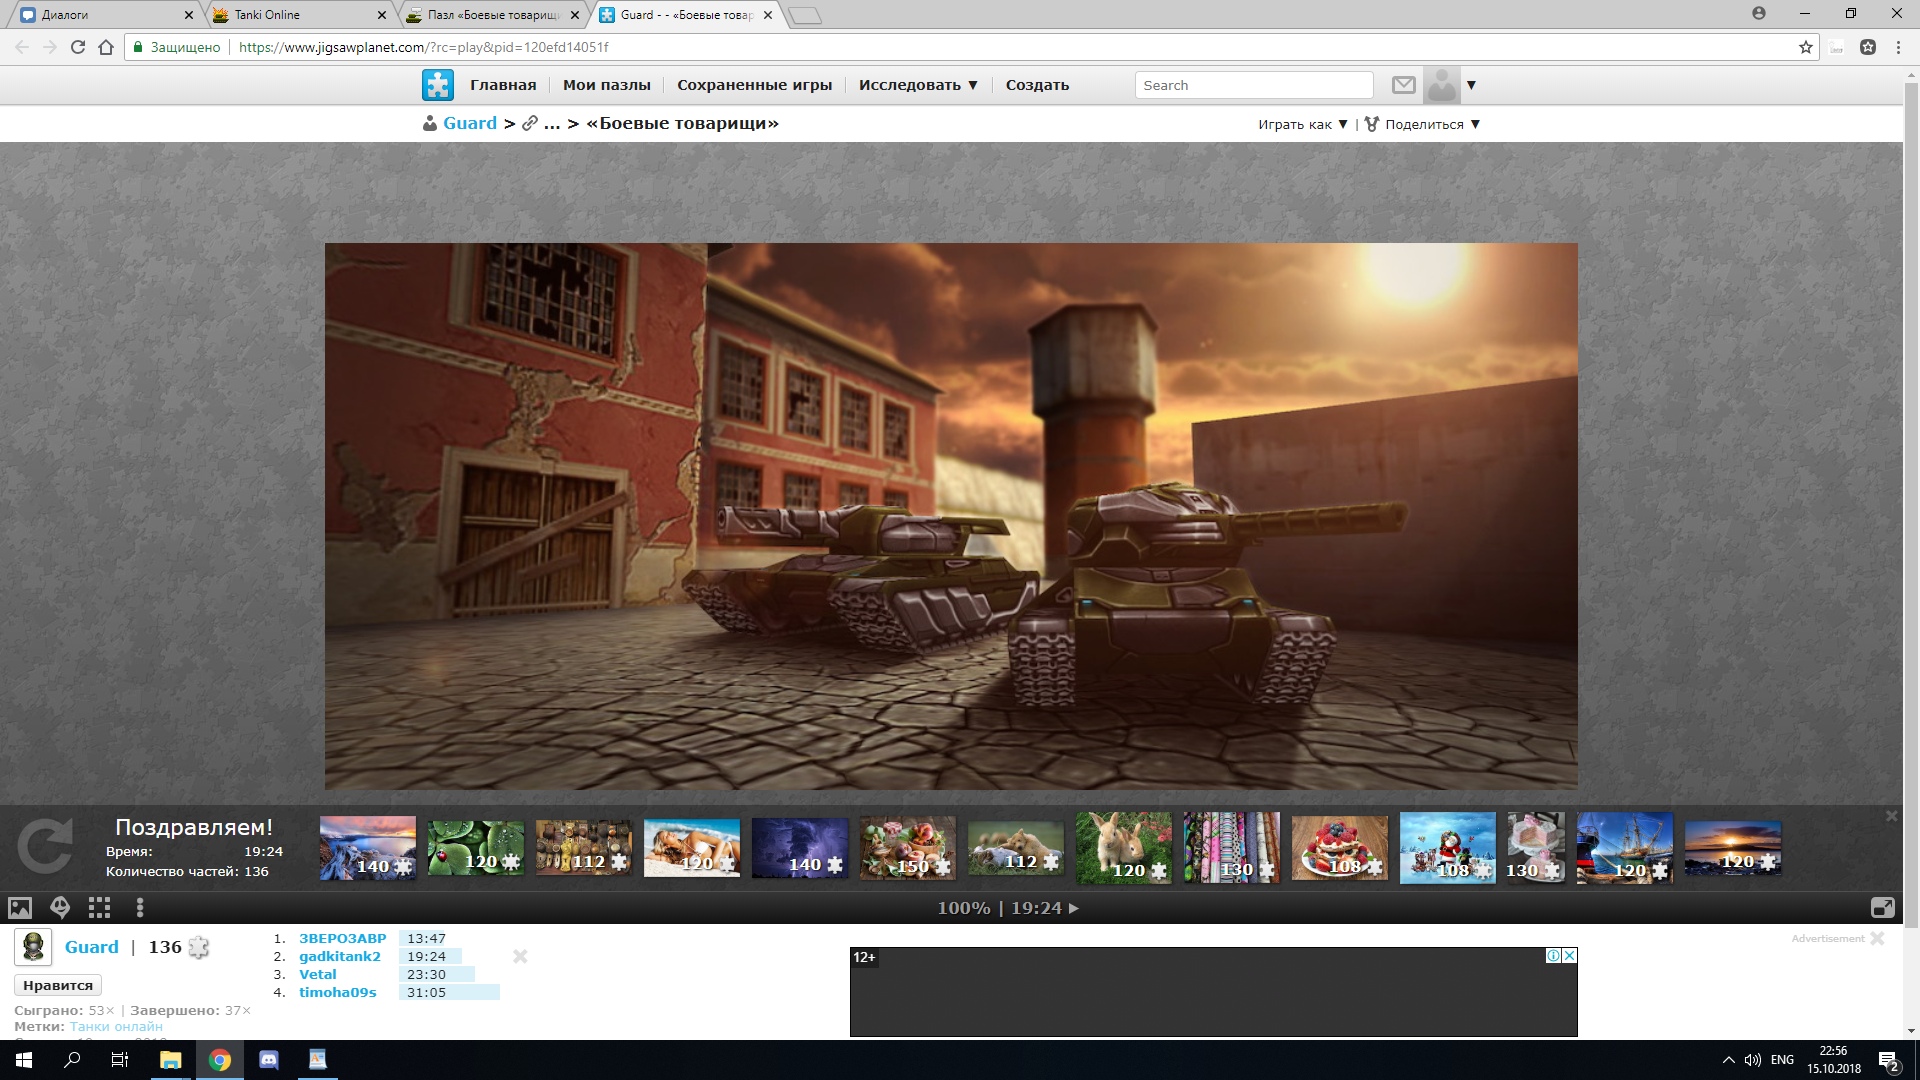Click the Jigsaw Planet puzzle logo
1920x1080 pixels.
click(x=438, y=85)
